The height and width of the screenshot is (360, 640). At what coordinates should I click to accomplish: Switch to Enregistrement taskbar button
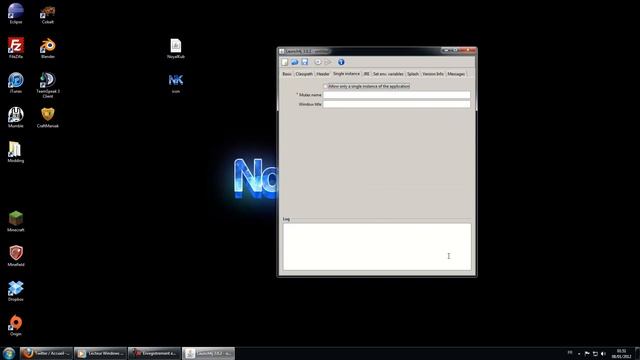154,353
